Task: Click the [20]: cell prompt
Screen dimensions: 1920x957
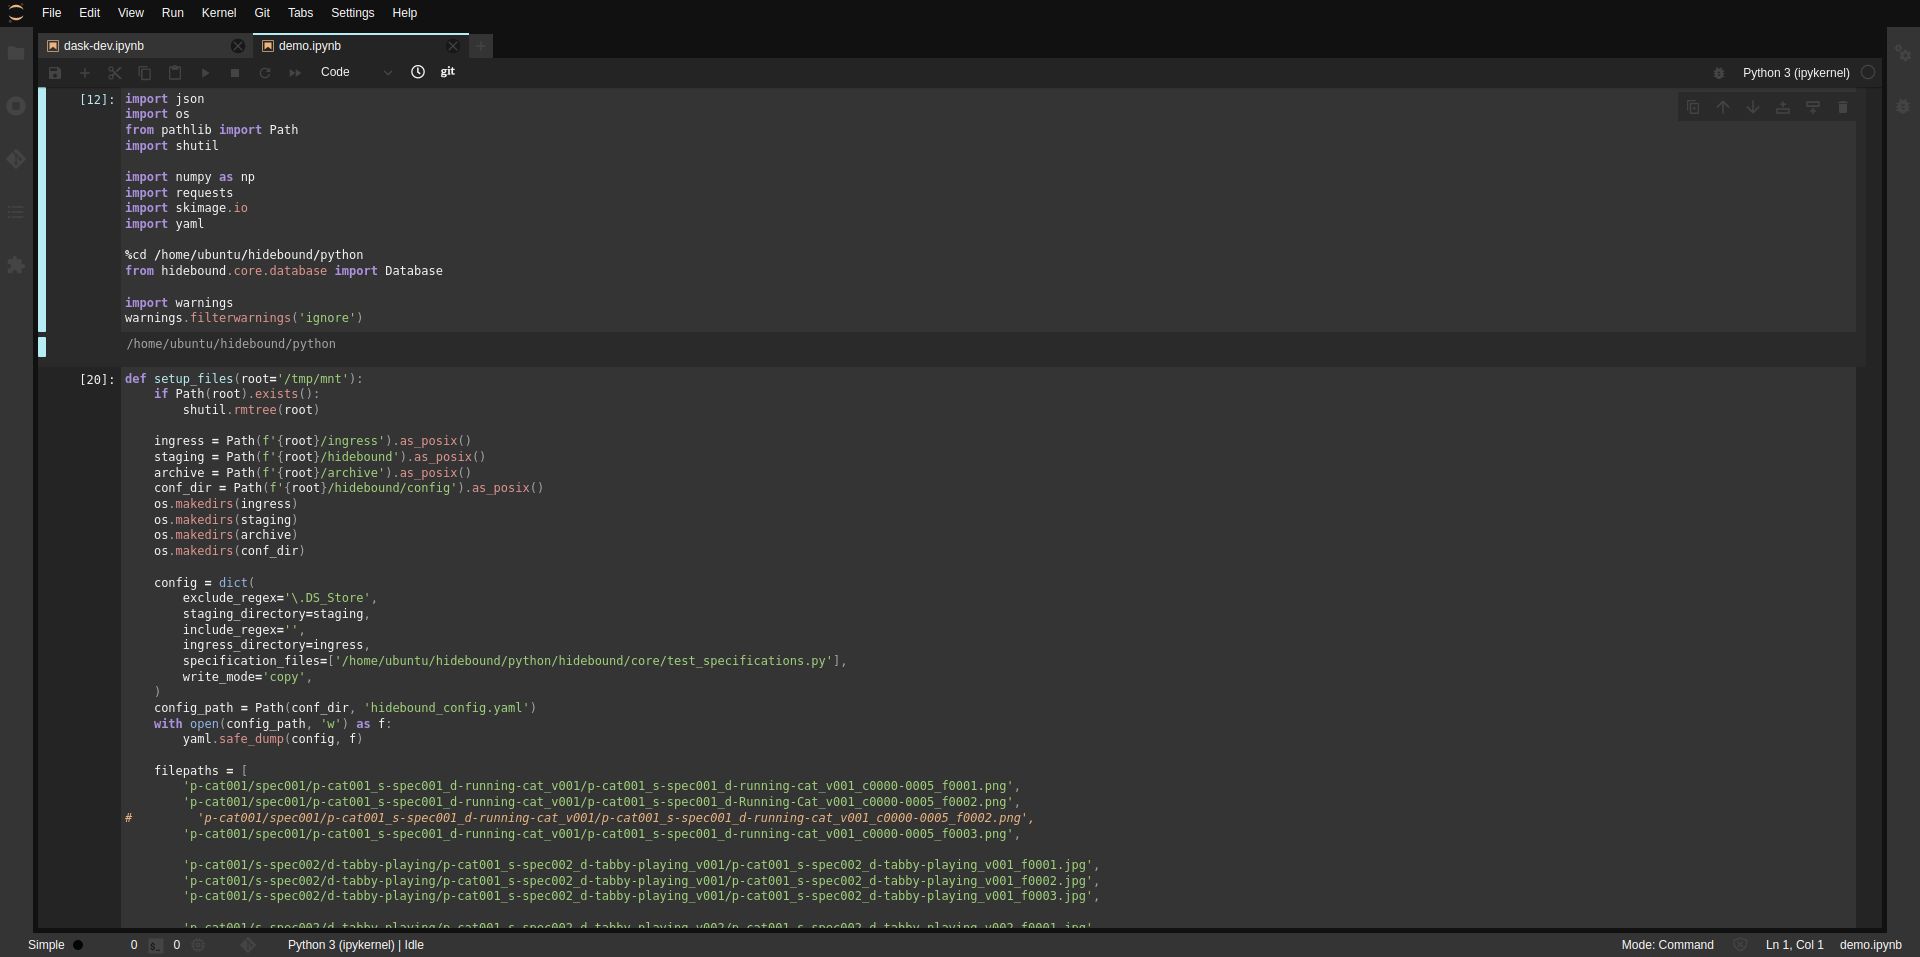Action: [97, 380]
